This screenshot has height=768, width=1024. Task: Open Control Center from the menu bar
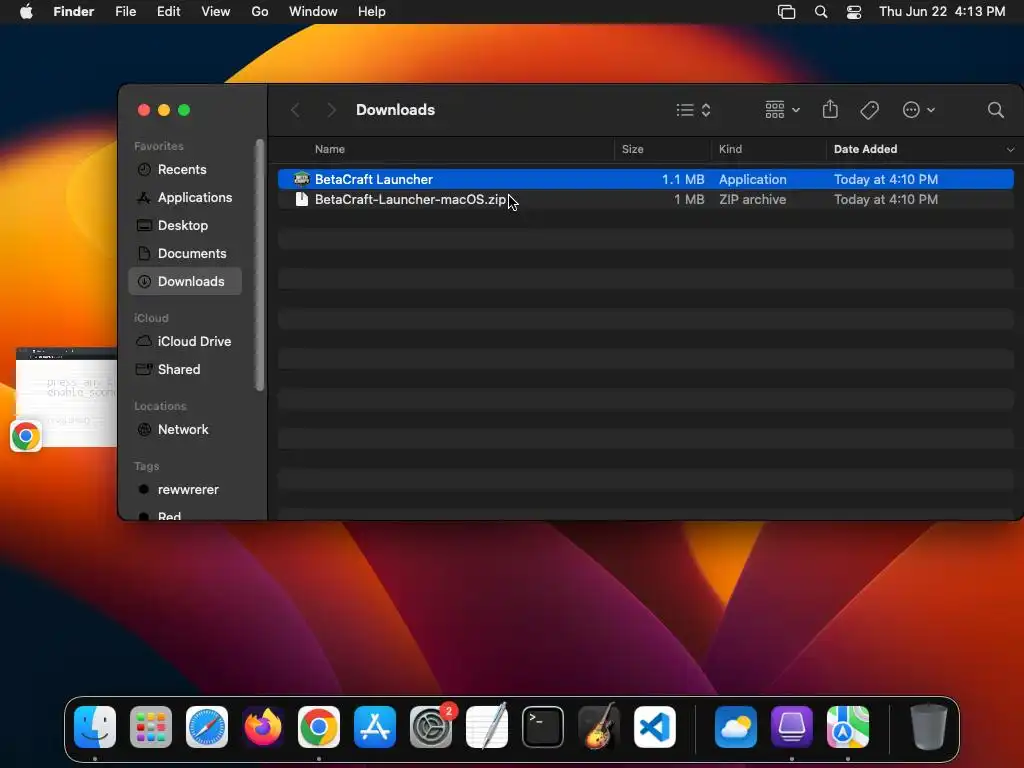tap(854, 12)
